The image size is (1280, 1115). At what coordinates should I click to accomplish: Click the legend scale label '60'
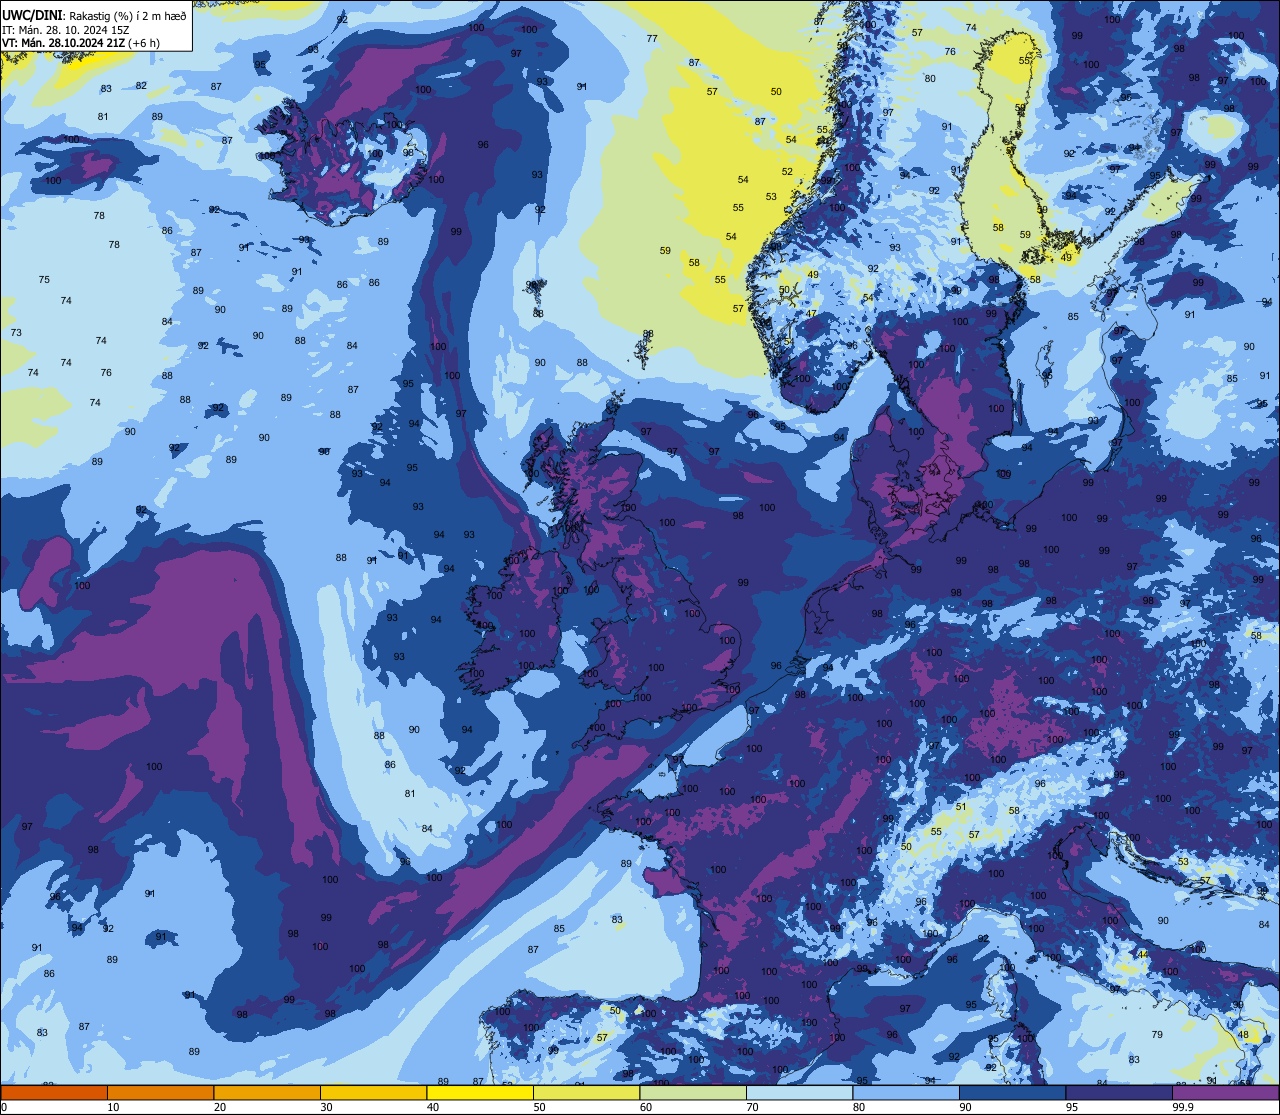click(x=646, y=1107)
